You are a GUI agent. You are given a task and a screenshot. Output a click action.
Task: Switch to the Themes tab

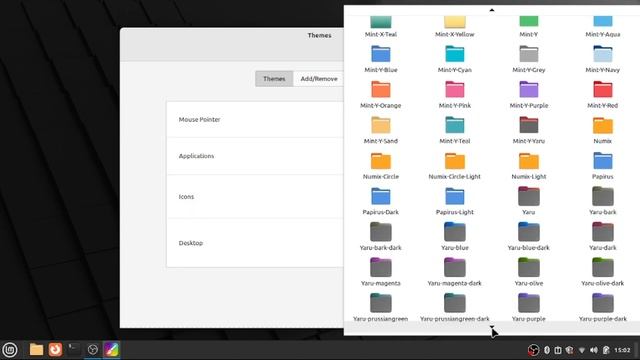(274, 79)
